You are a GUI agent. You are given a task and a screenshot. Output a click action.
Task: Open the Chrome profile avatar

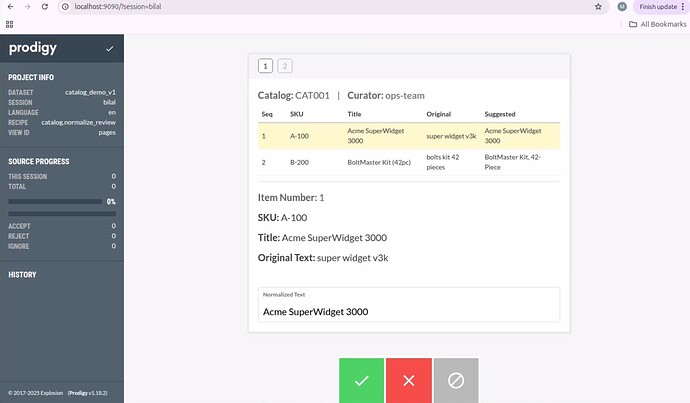(622, 7)
